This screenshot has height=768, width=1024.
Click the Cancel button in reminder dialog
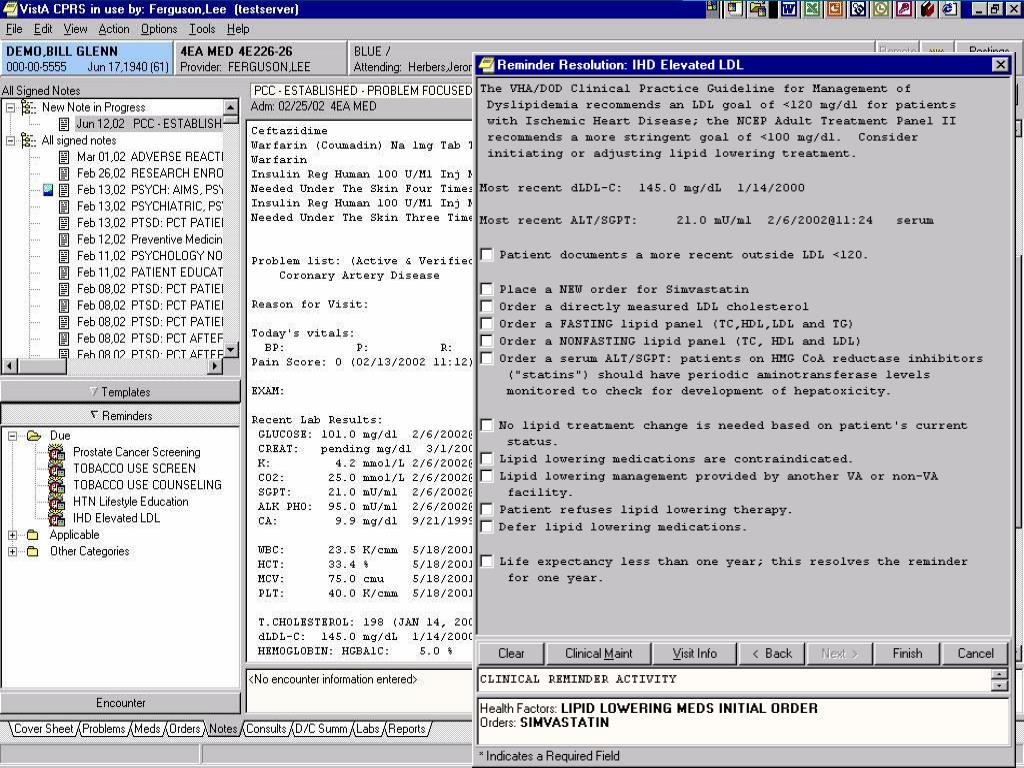click(x=975, y=654)
